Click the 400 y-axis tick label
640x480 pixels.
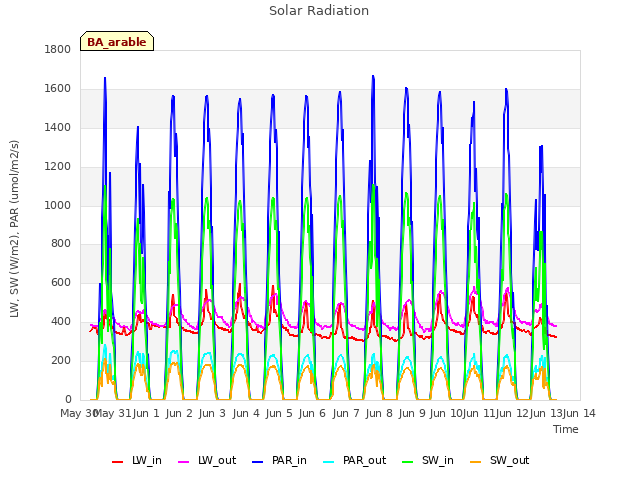pos(61,322)
